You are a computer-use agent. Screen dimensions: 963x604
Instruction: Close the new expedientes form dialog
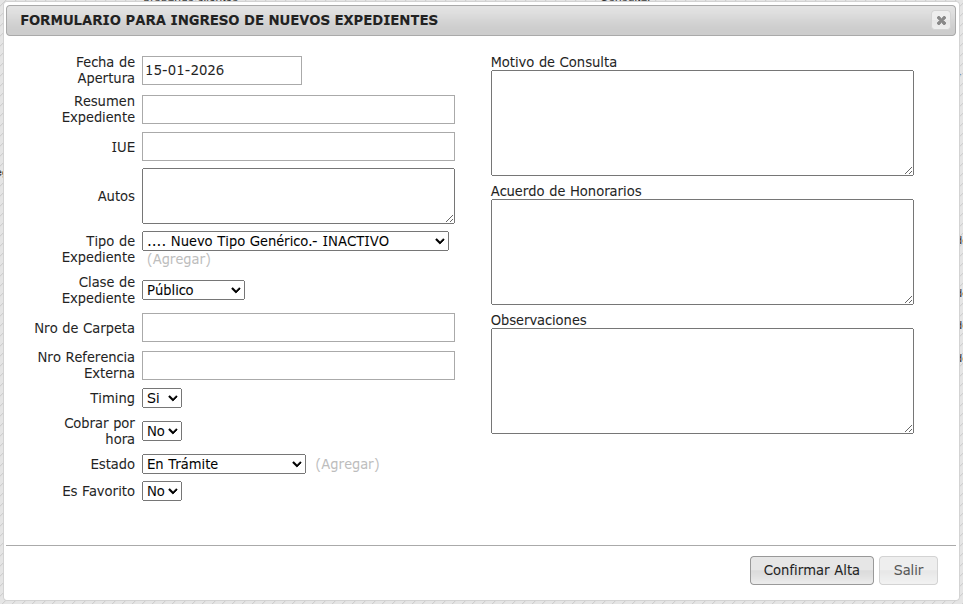[940, 20]
